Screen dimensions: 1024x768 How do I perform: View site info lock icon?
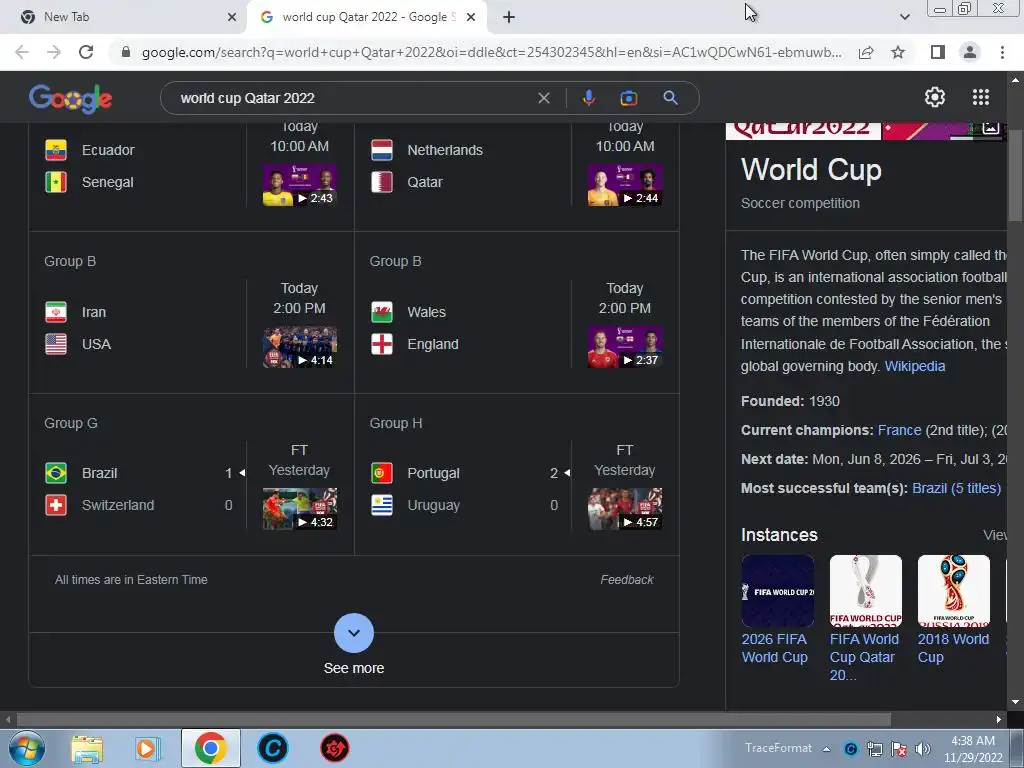(x=125, y=52)
